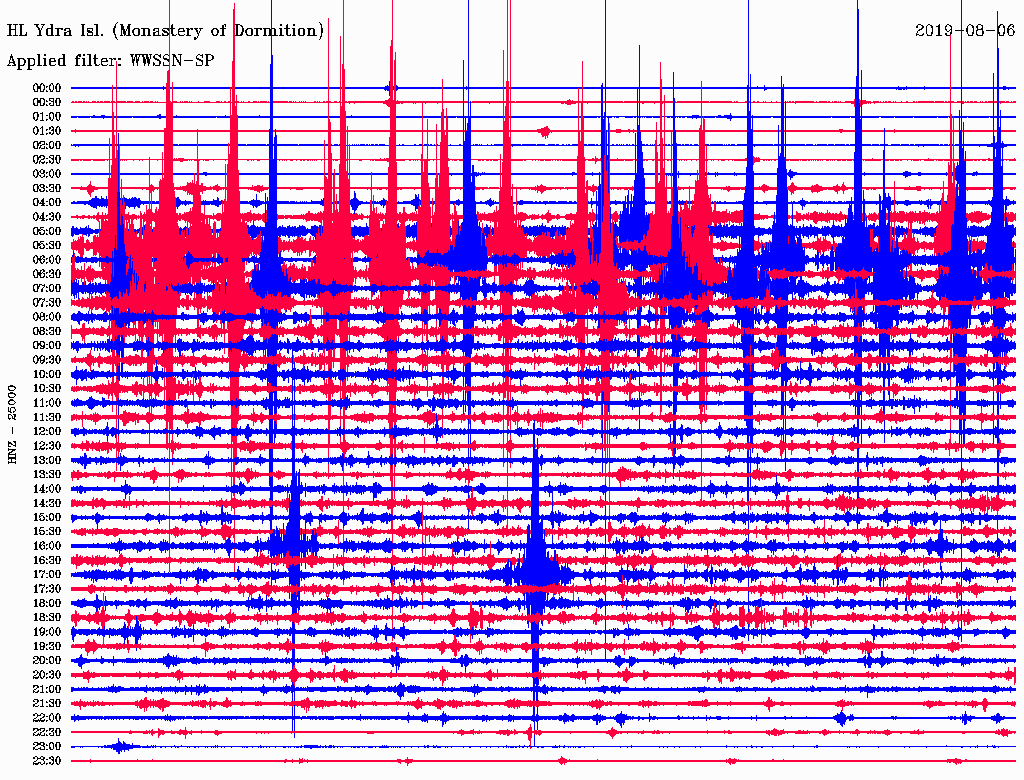The width and height of the screenshot is (1024, 780).
Task: Select the 17:00 time label
Action: click(x=47, y=574)
